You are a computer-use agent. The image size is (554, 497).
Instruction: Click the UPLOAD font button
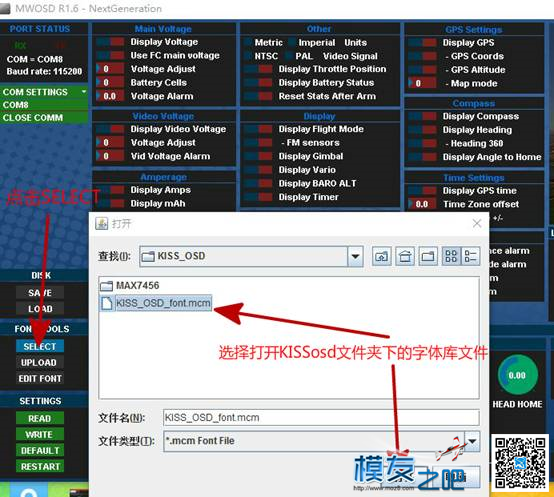(x=40, y=362)
